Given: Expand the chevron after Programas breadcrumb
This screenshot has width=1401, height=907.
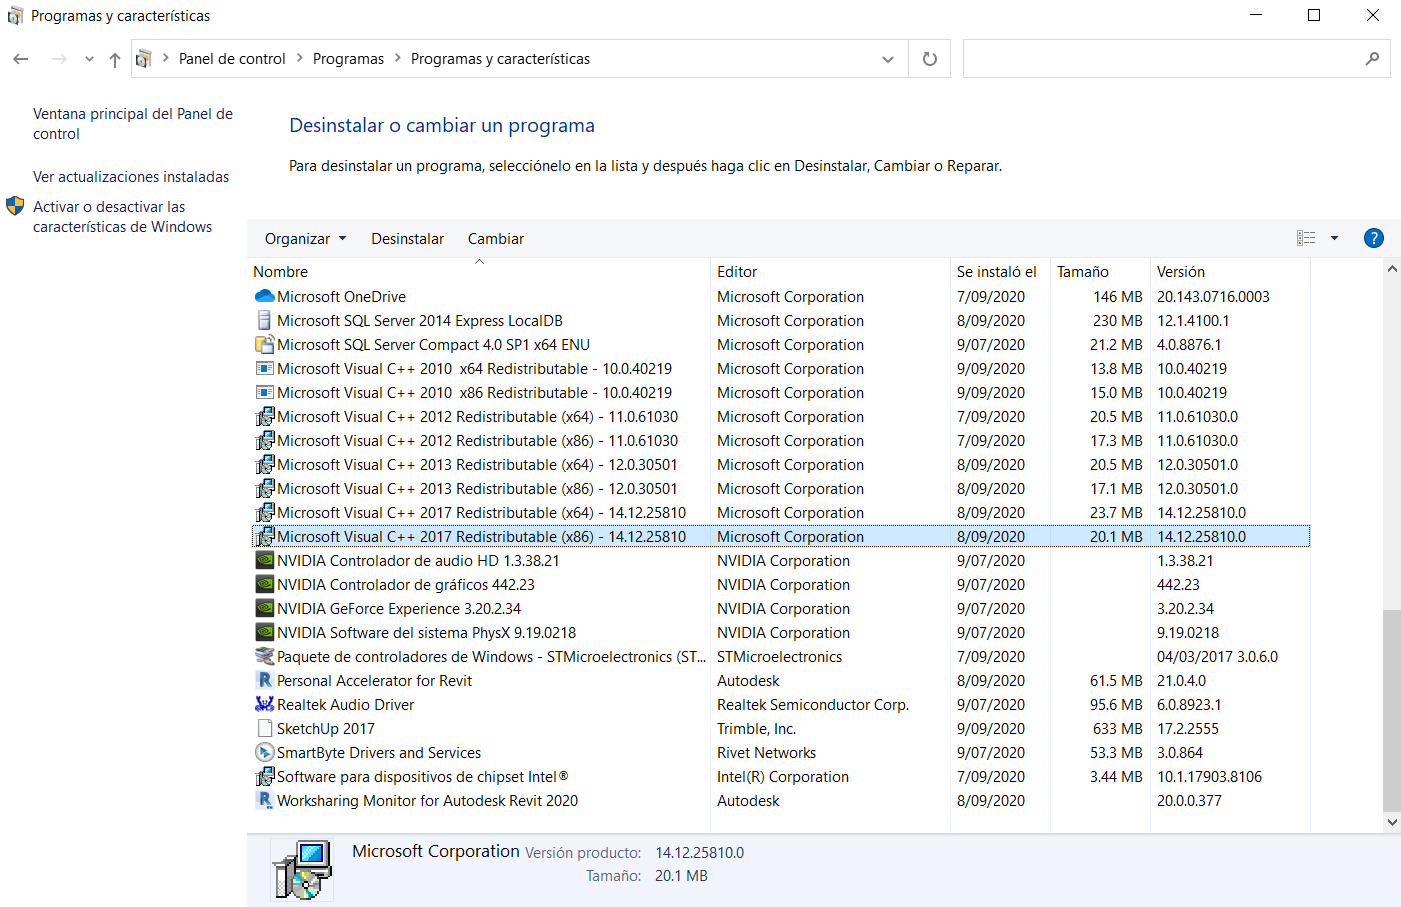Looking at the screenshot, I should click(397, 59).
